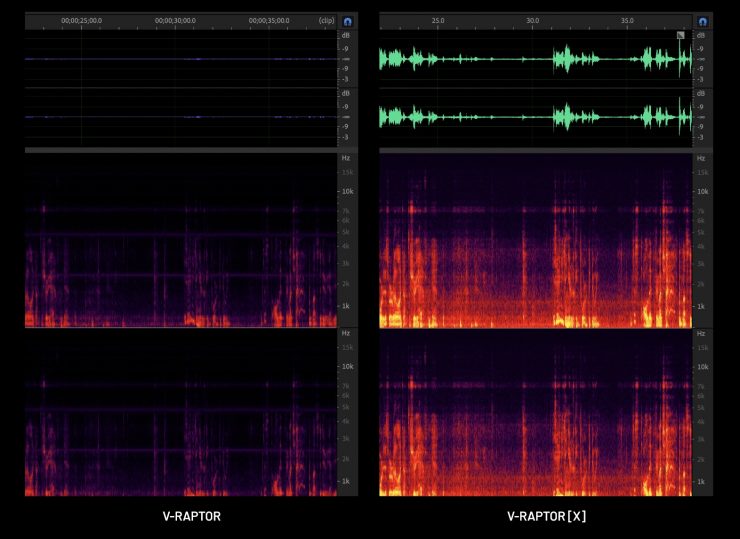The height and width of the screenshot is (539, 740).
Task: Click the divider bar between left waveform and spectrogram
Action: click(180, 150)
